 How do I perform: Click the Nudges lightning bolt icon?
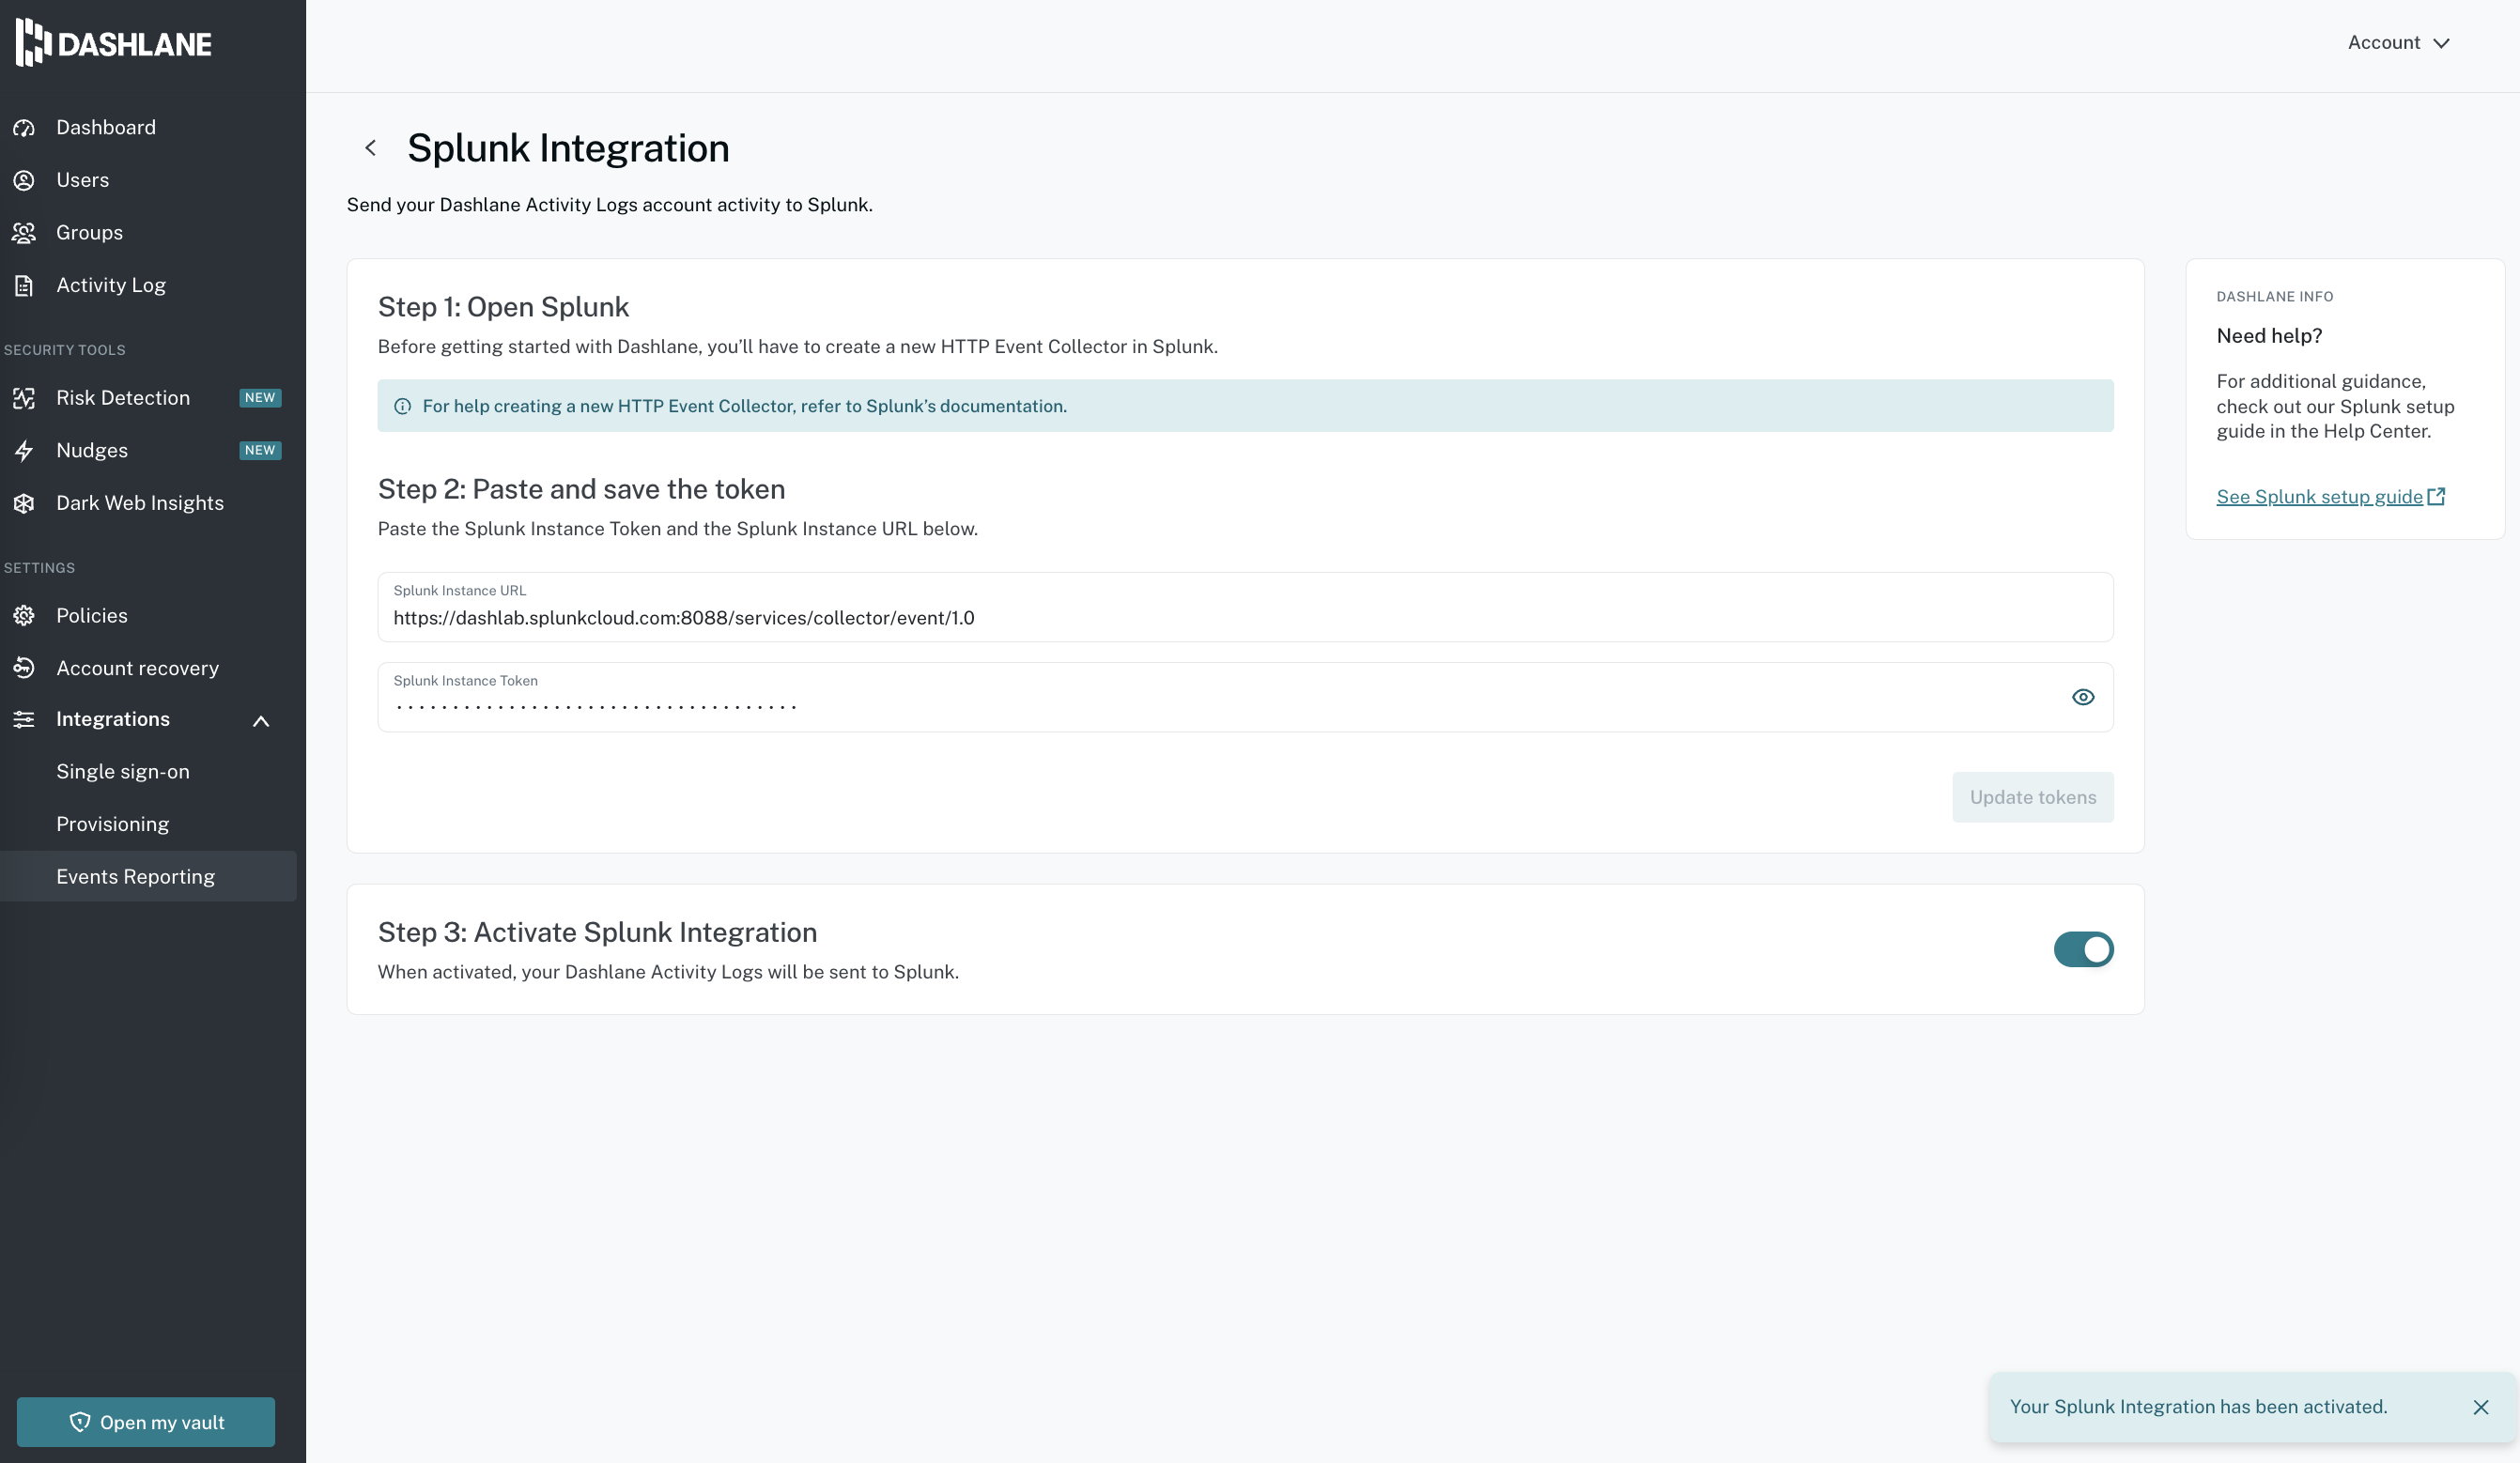click(24, 451)
